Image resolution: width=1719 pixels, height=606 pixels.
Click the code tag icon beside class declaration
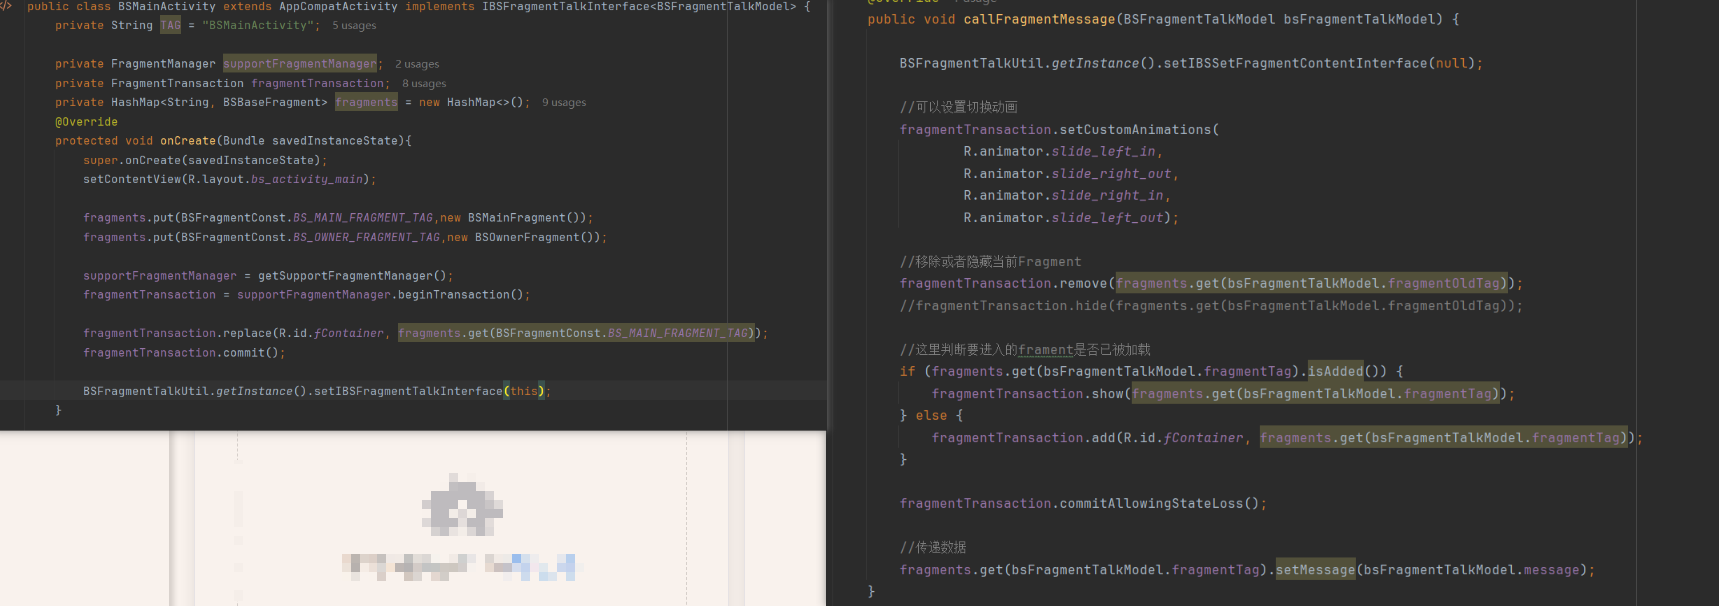coord(6,6)
